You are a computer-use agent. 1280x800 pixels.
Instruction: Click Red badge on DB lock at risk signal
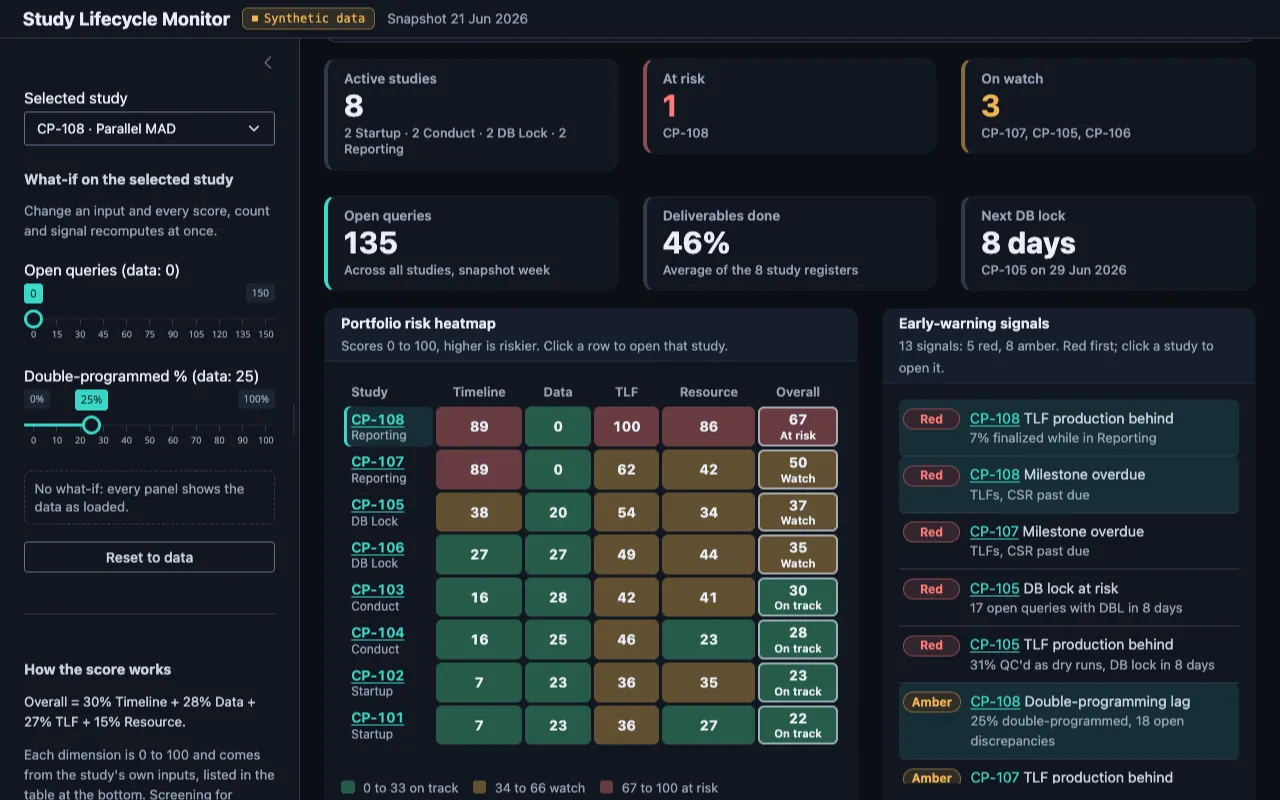931,589
